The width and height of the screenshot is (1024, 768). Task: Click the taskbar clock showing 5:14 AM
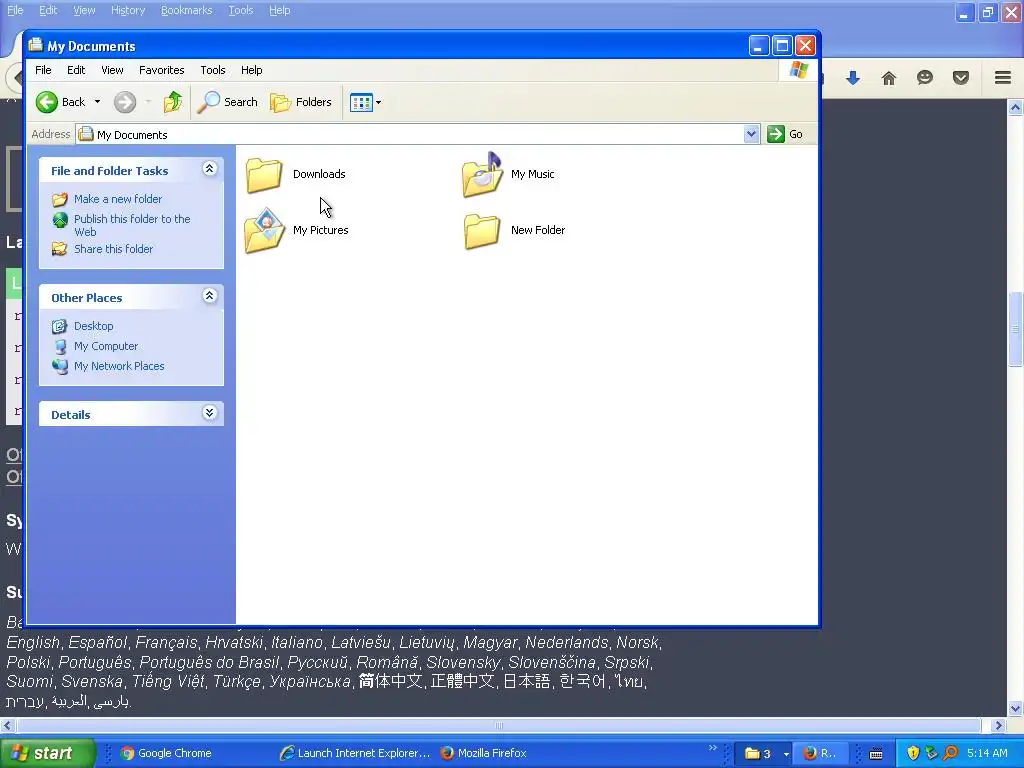click(x=987, y=753)
